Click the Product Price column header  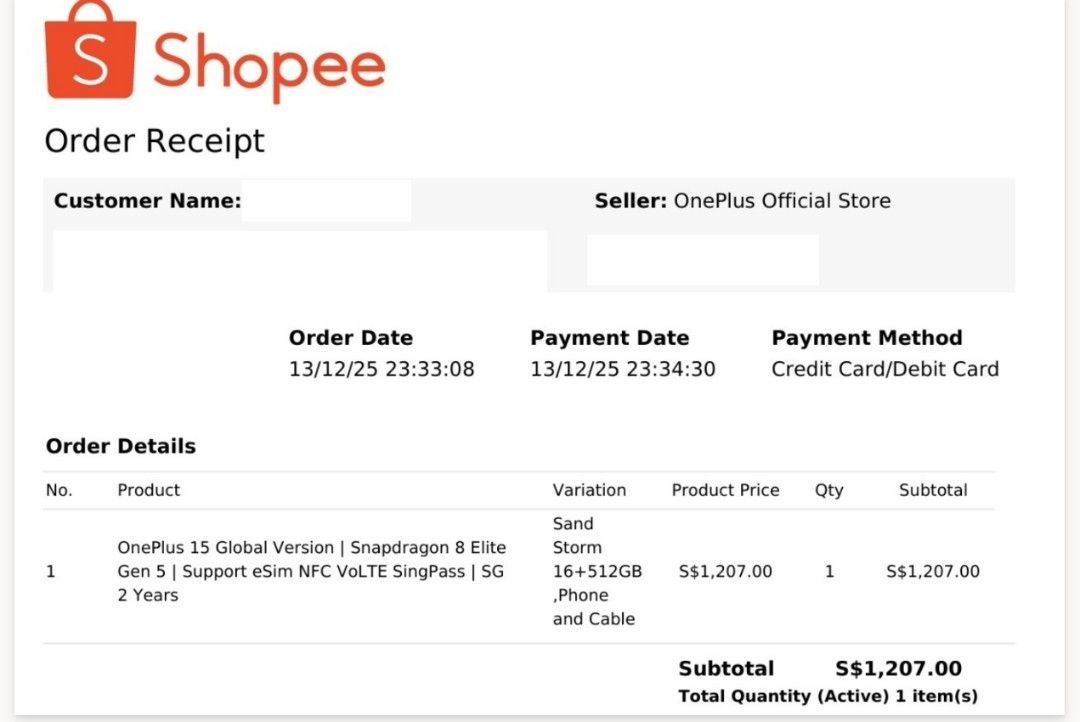point(725,490)
